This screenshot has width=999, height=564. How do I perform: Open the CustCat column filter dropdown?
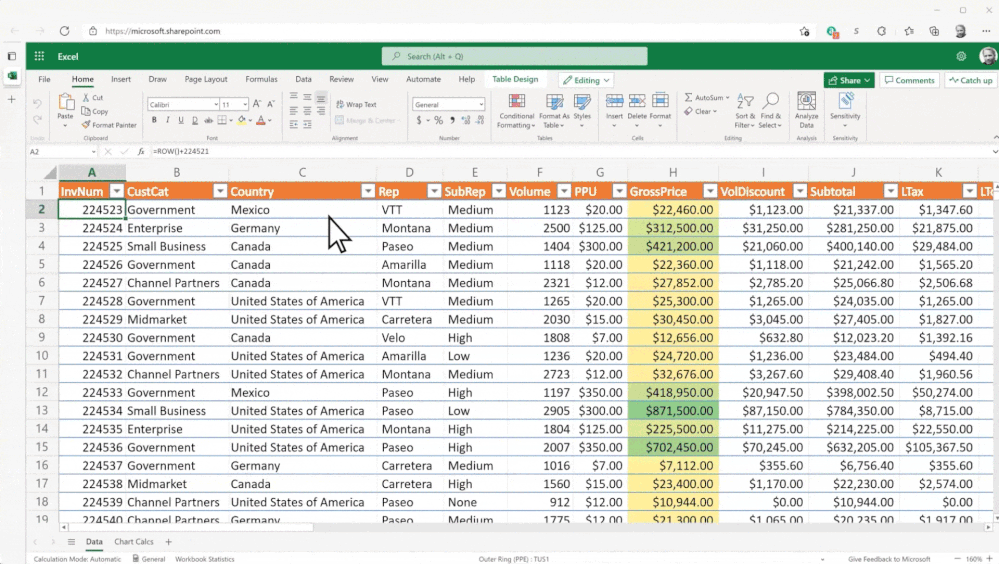(220, 191)
